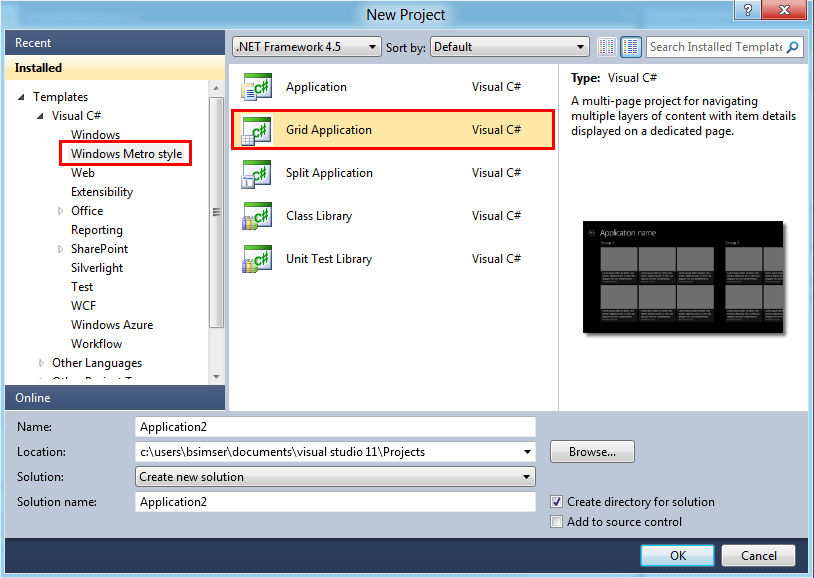Select the 'Unit Test Library' template name
Image resolution: width=814 pixels, height=578 pixels.
click(329, 259)
